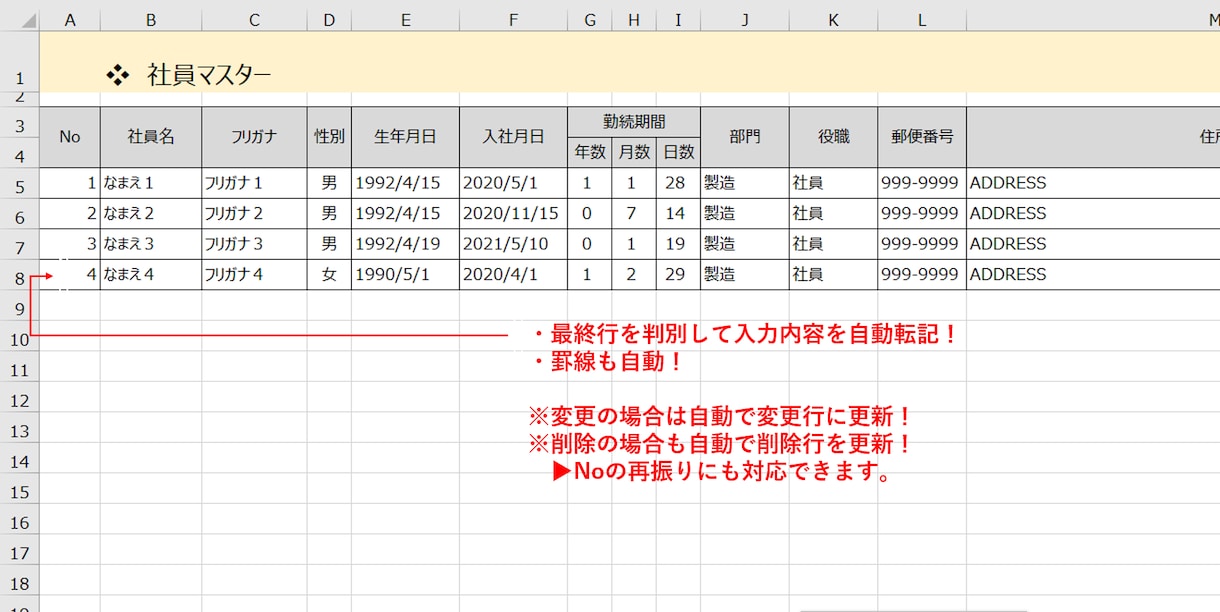Select column E header
The width and height of the screenshot is (1220, 612).
[405, 20]
